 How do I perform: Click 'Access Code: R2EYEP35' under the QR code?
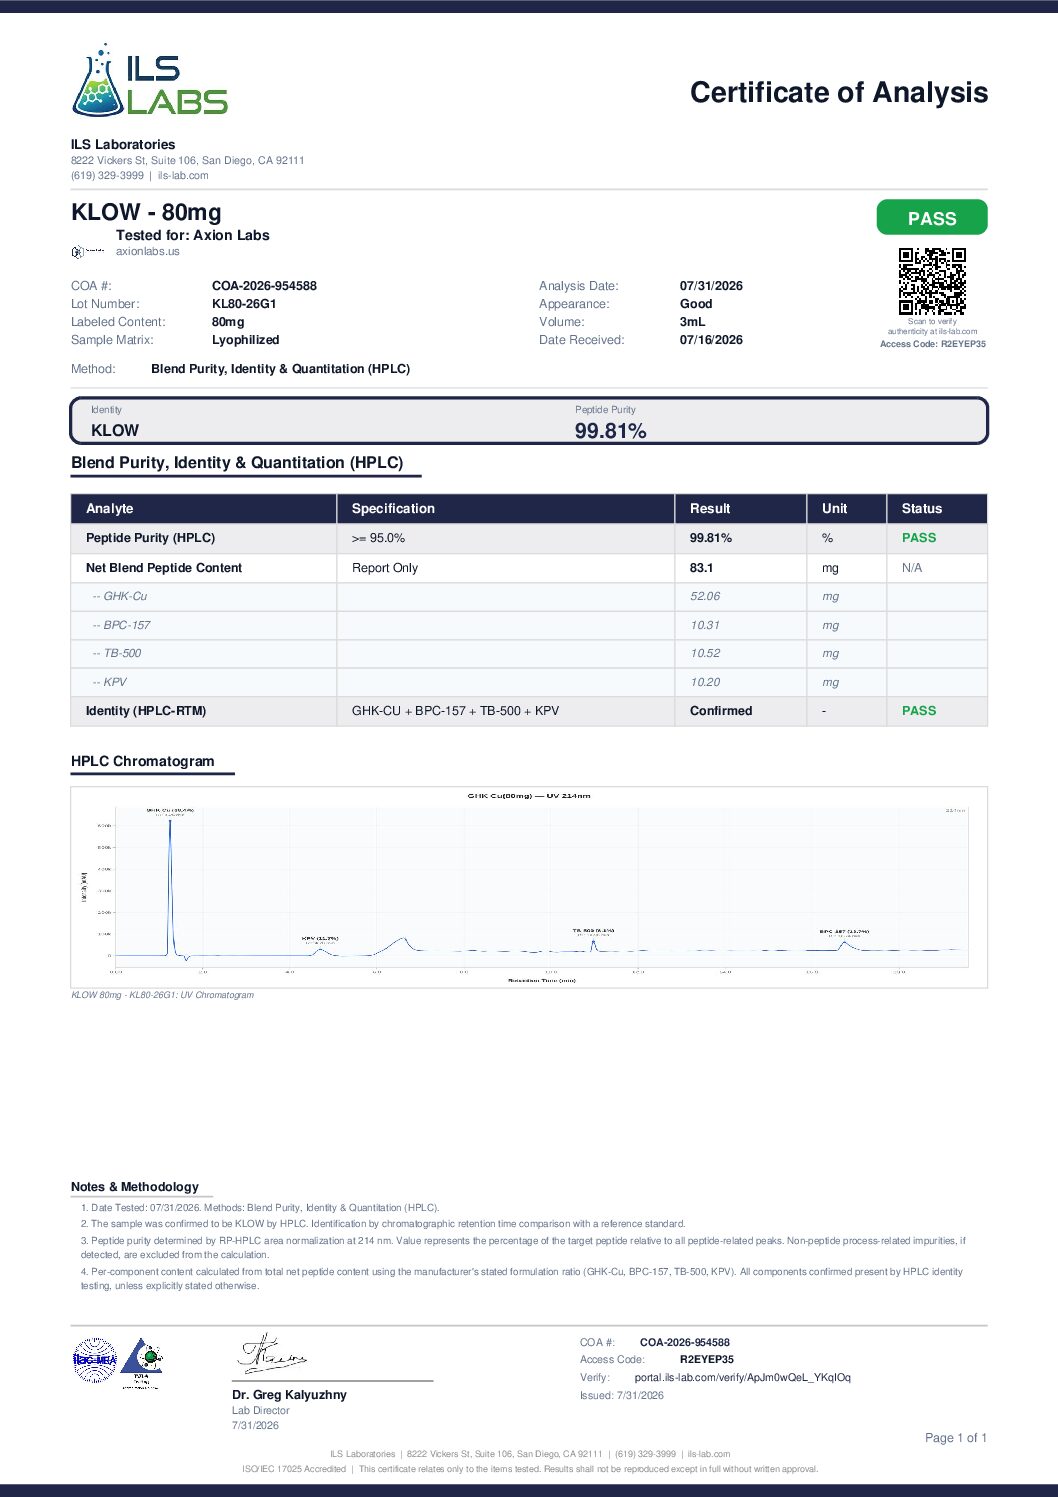pos(933,344)
